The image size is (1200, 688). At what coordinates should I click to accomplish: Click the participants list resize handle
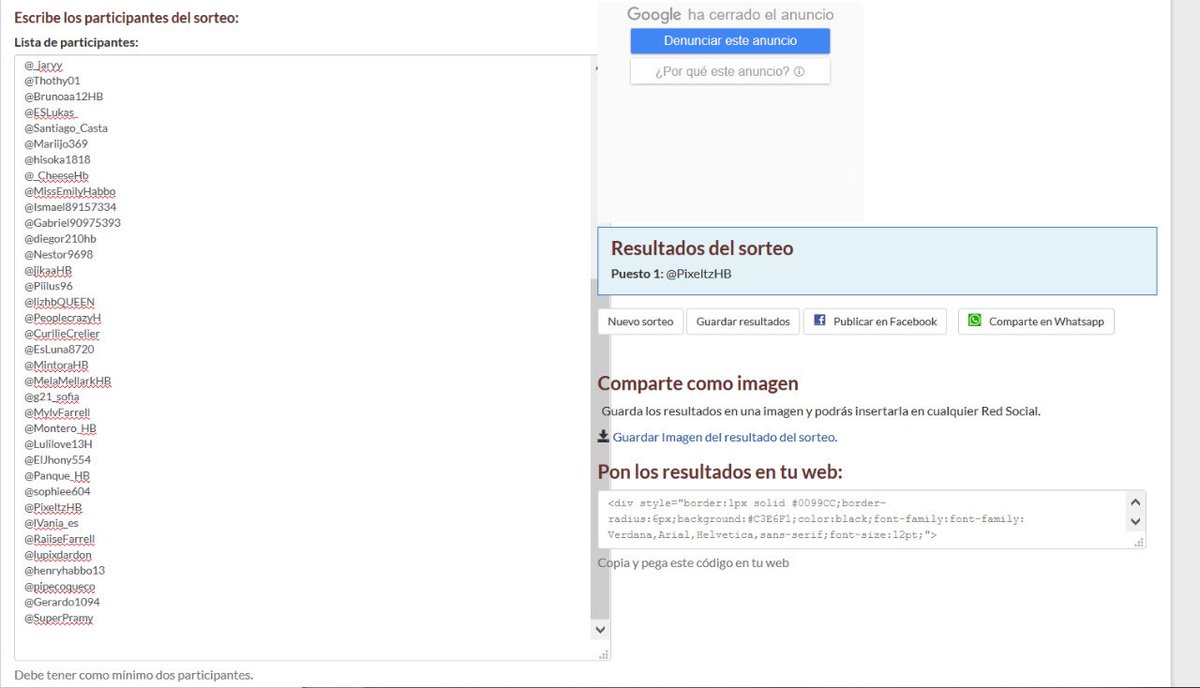coord(603,654)
